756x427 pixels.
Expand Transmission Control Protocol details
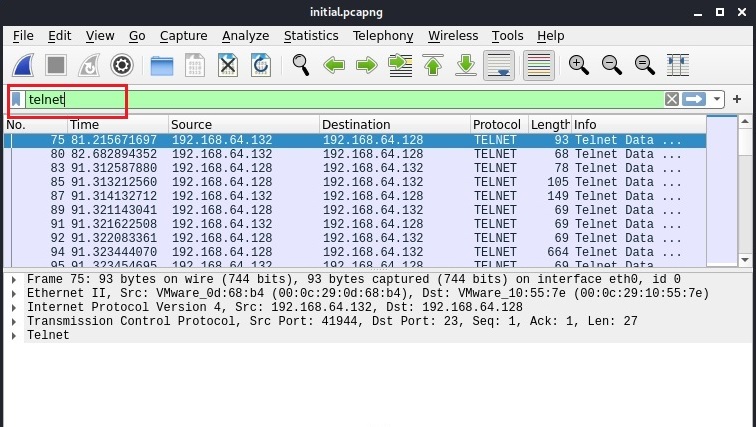[14, 321]
